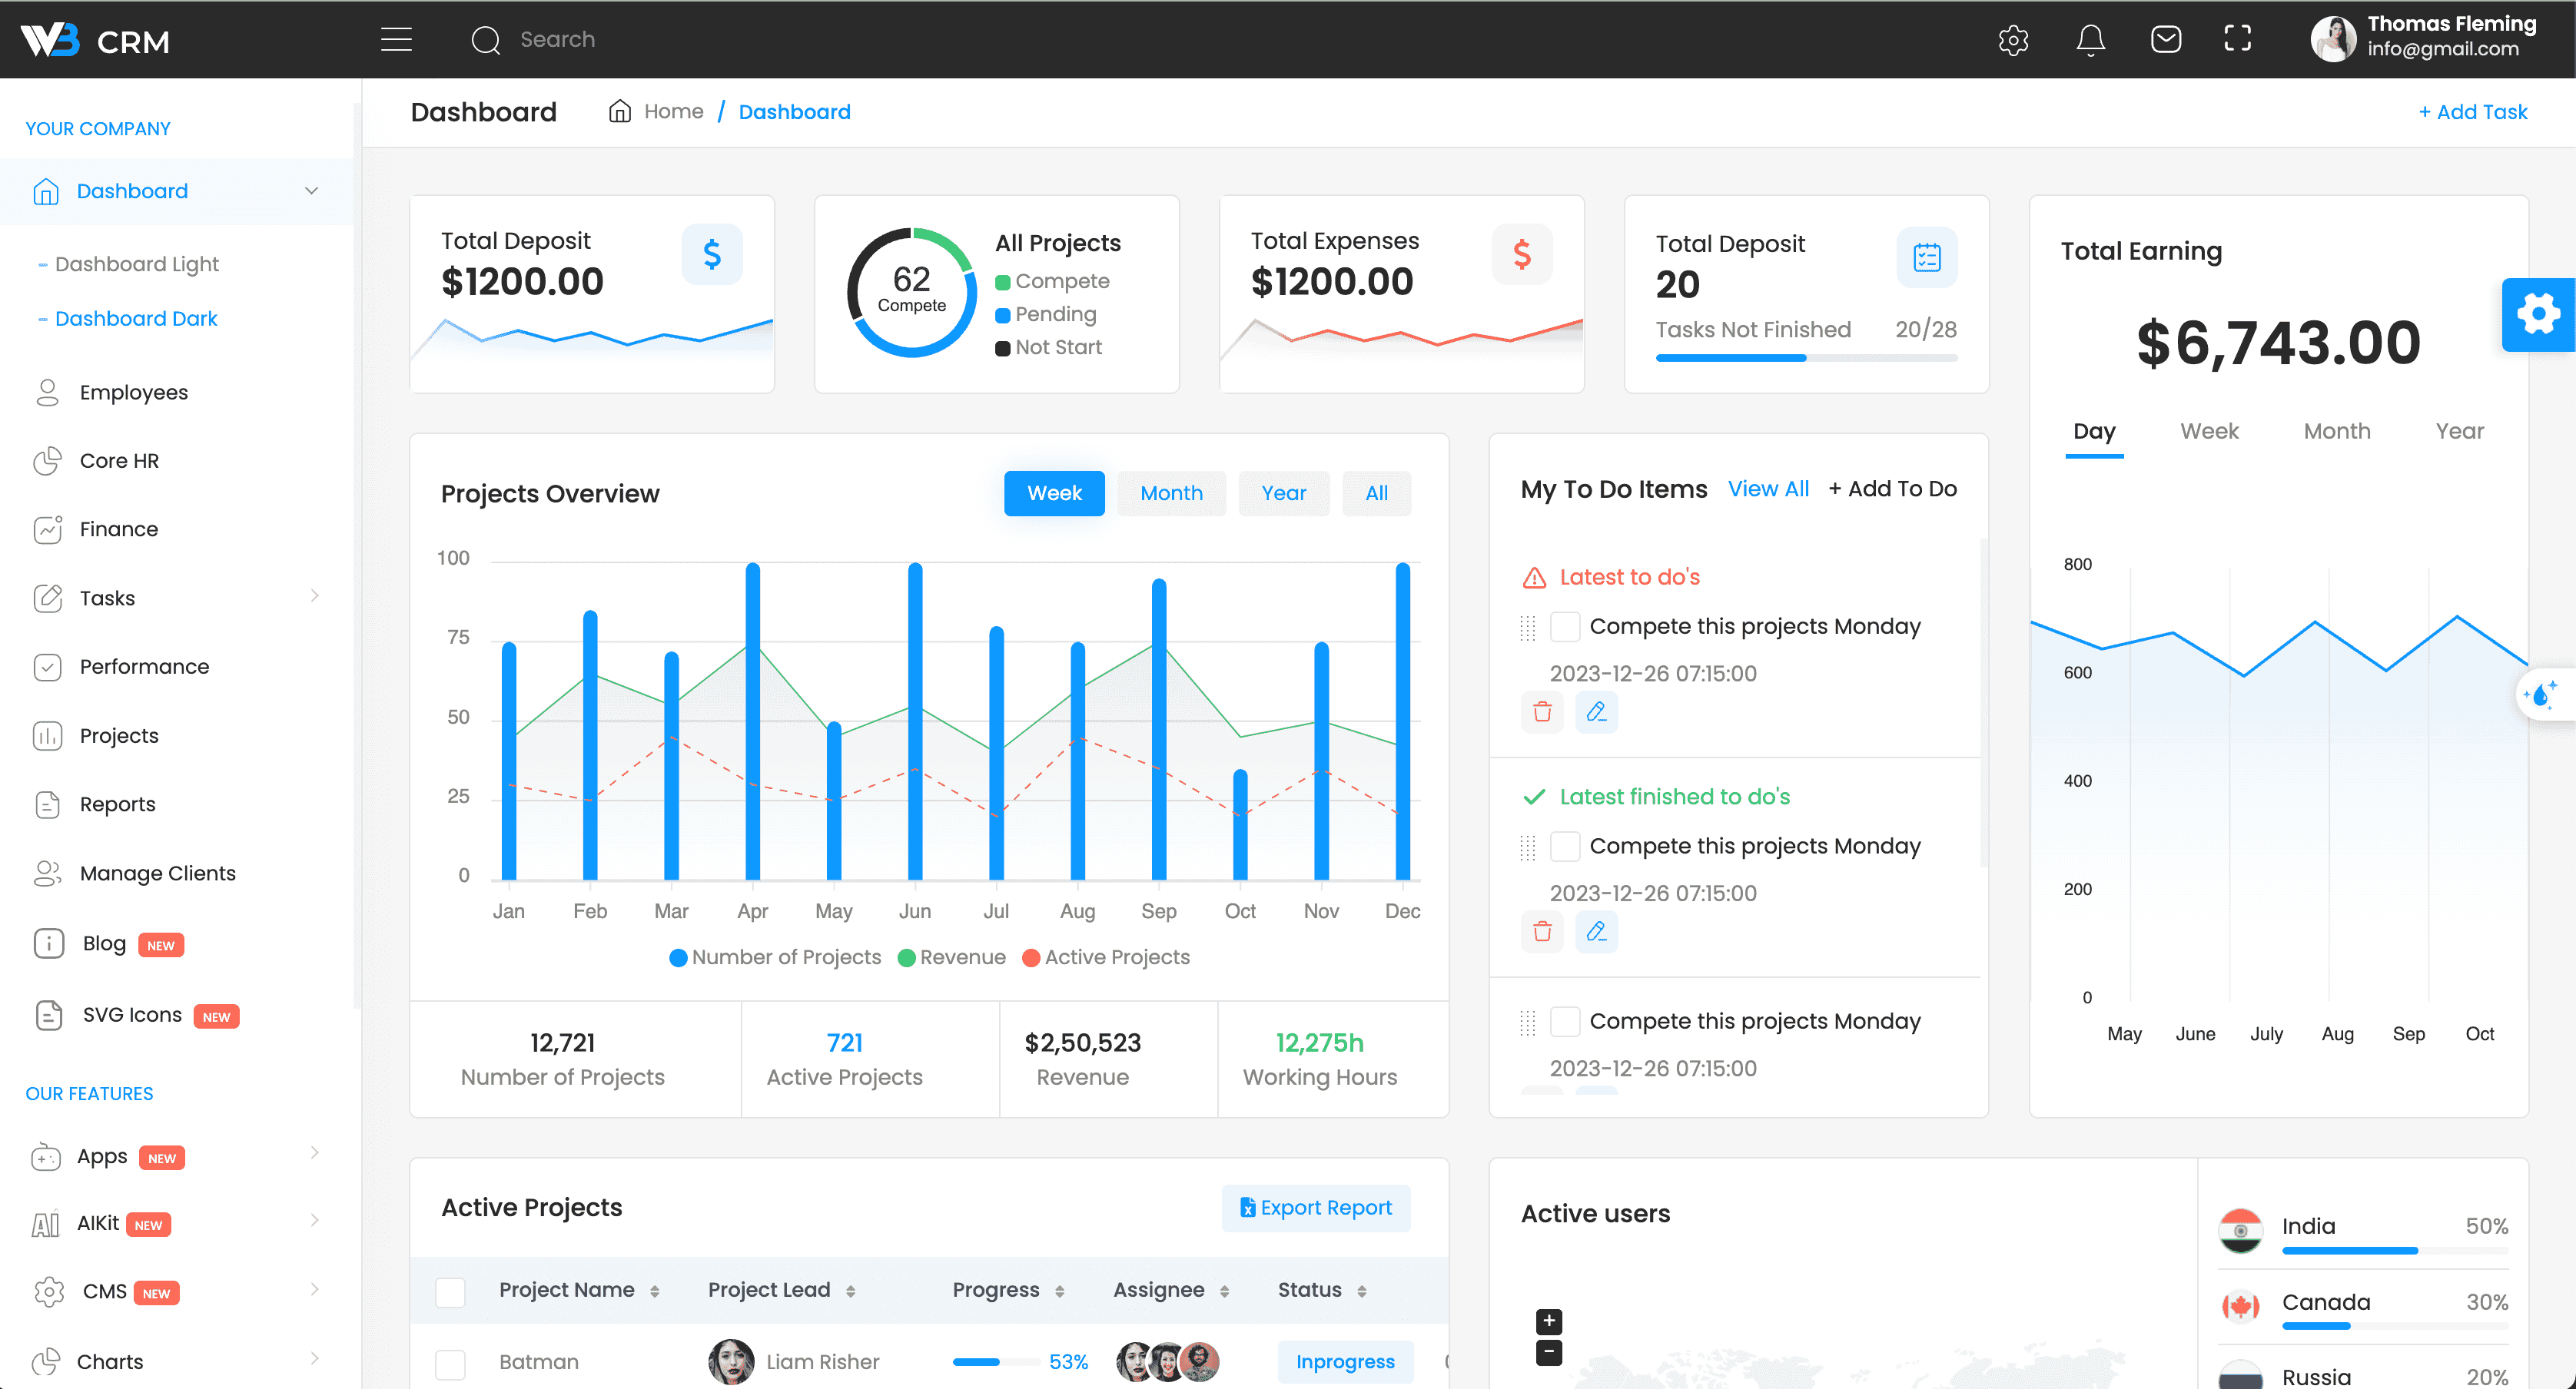Open the mail envelope icon
This screenshot has height=1389, width=2576.
tap(2166, 39)
